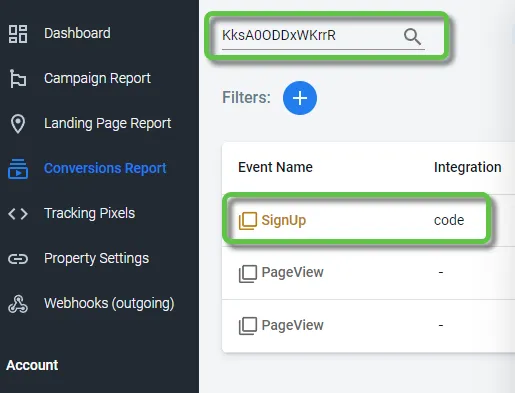Viewport: 515px width, 393px height.
Task: Click the 'code' integration cell
Action: 449,220
